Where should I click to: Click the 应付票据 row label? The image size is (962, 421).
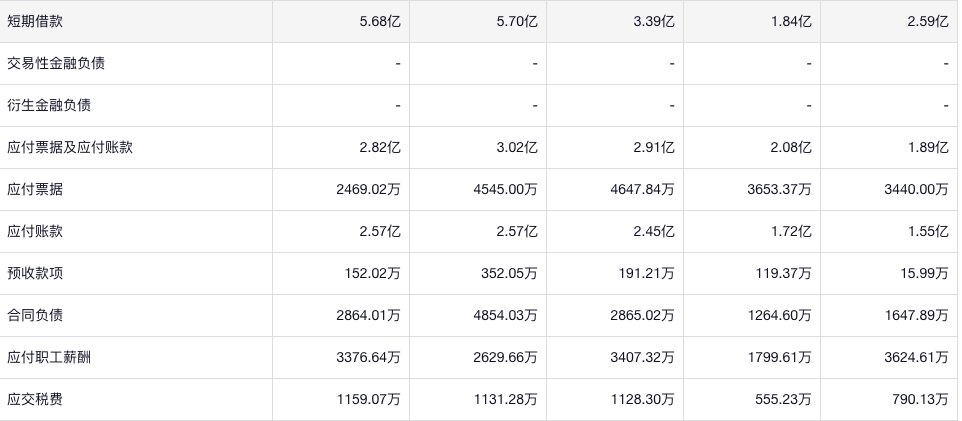point(35,189)
